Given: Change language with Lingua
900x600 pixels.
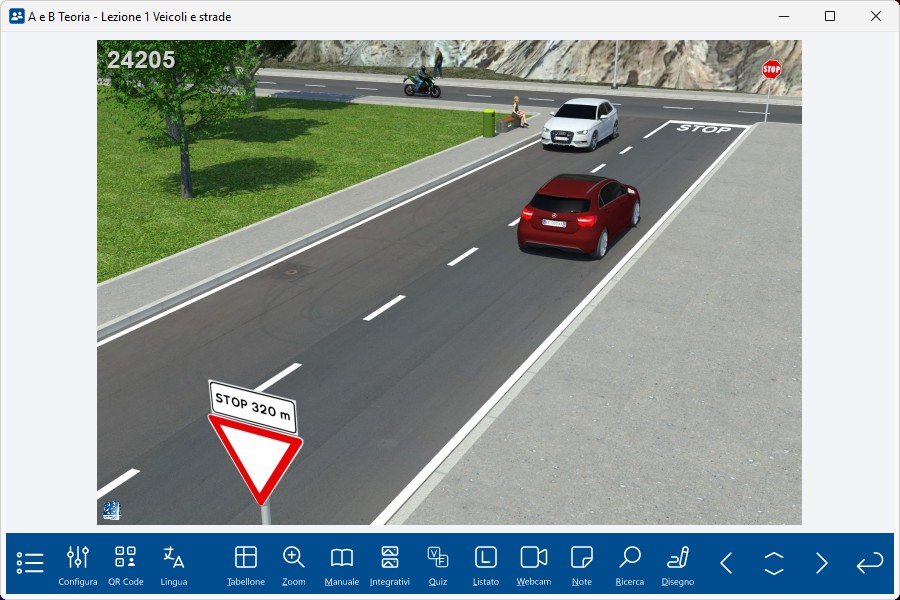Looking at the screenshot, I should click(x=174, y=564).
